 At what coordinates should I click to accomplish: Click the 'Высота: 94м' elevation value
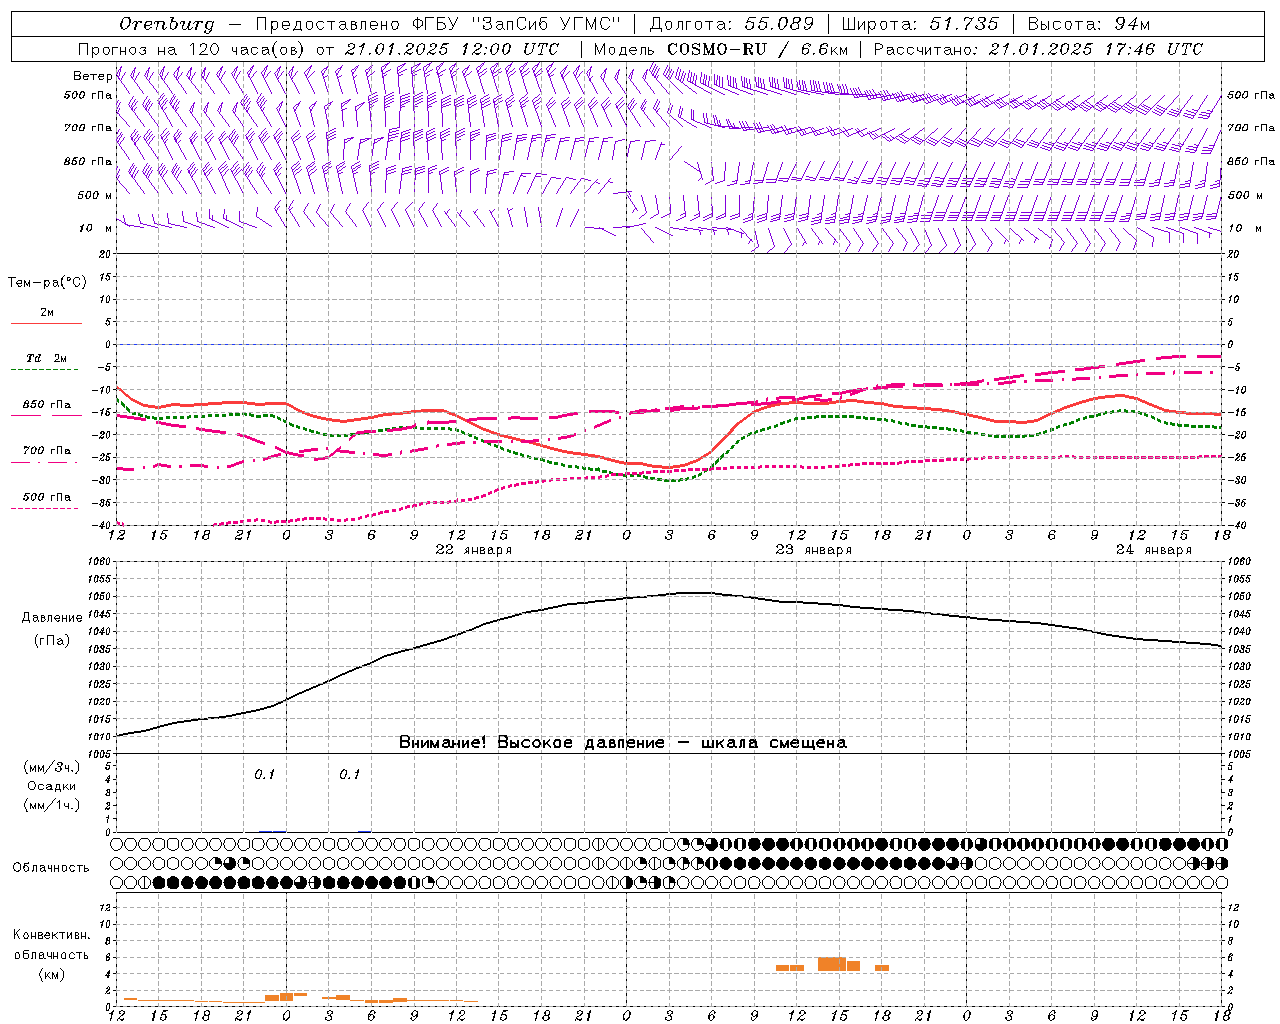coord(1089,24)
